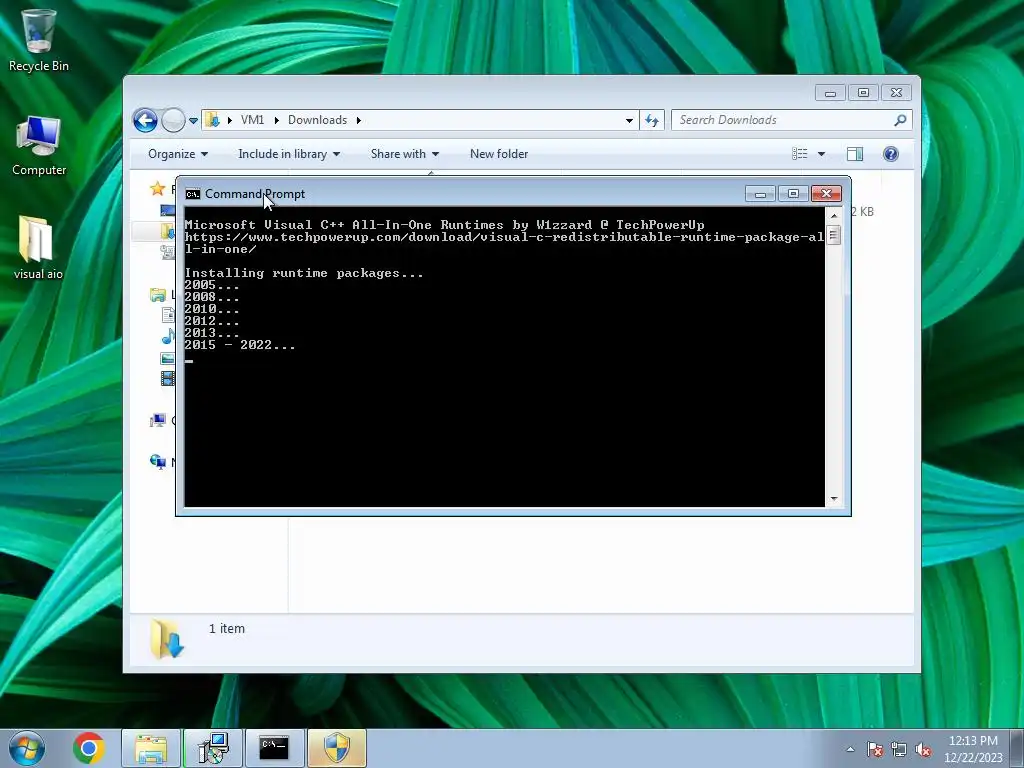Click New folder in the Explorer toolbar
1024x768 pixels.
[x=499, y=154]
